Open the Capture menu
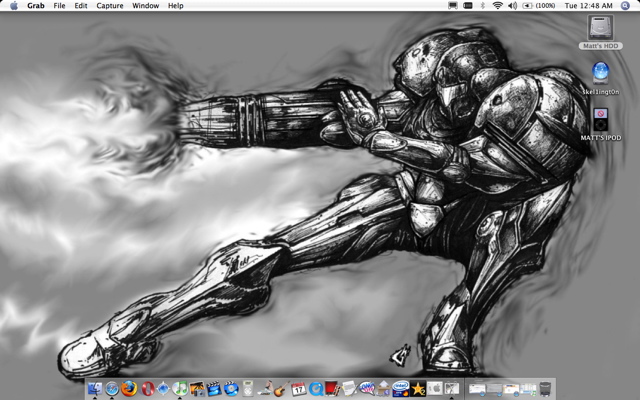 [x=110, y=6]
